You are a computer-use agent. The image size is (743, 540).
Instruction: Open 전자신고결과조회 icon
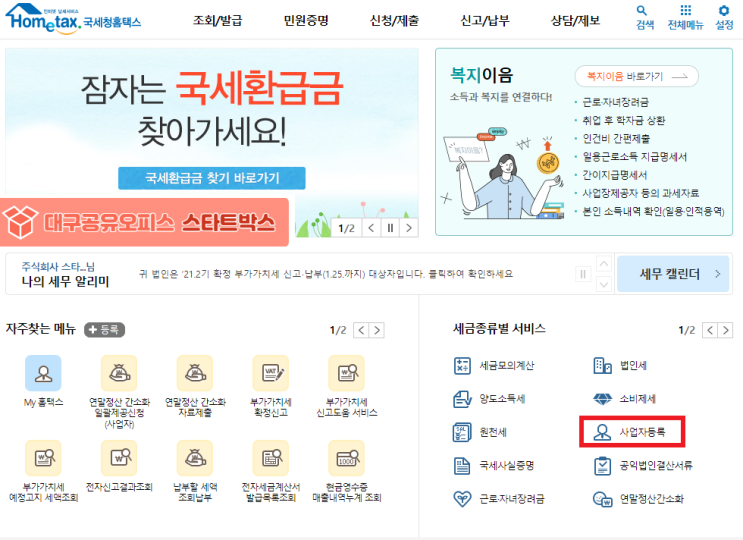pyautogui.click(x=119, y=458)
